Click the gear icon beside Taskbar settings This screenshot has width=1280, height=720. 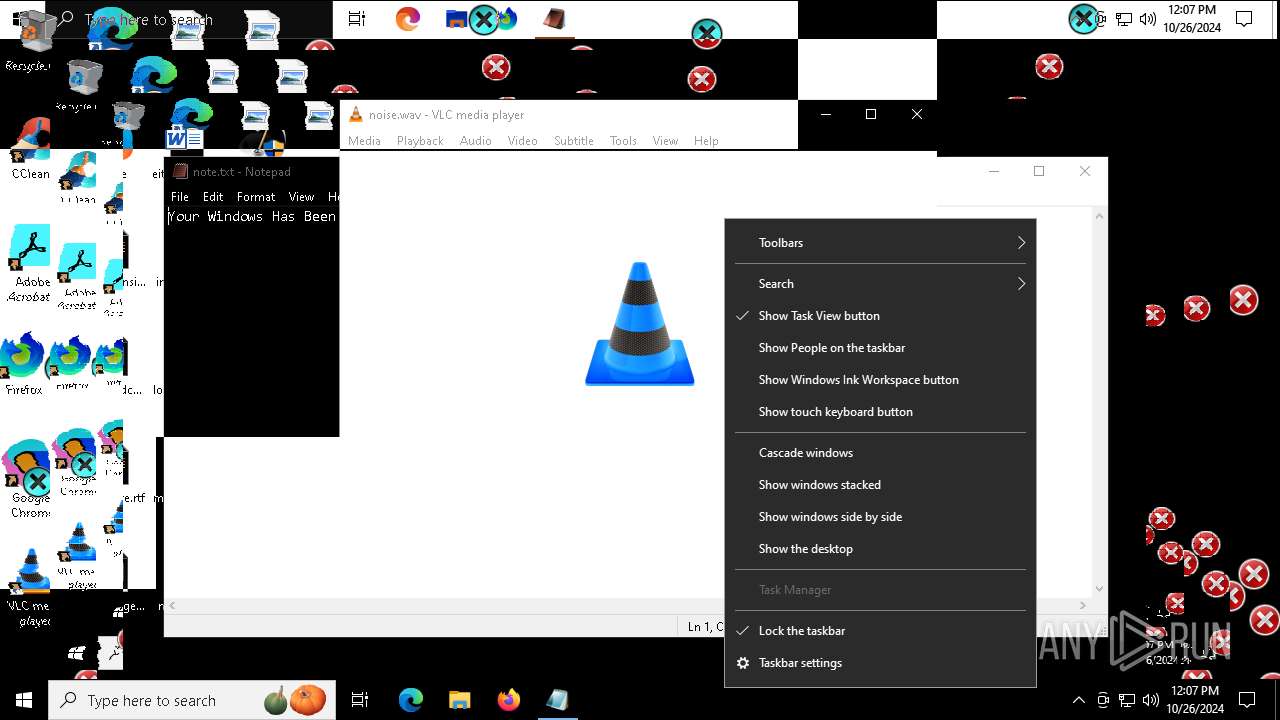pyautogui.click(x=743, y=663)
